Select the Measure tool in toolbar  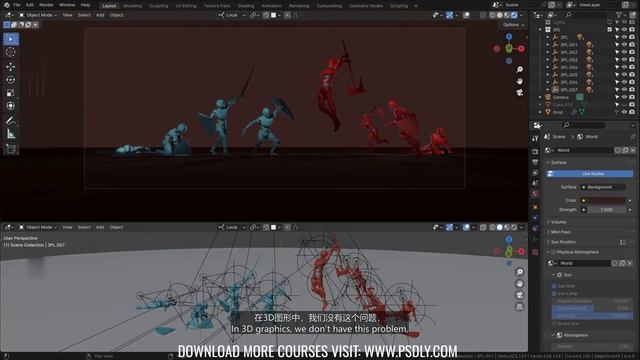(x=11, y=134)
